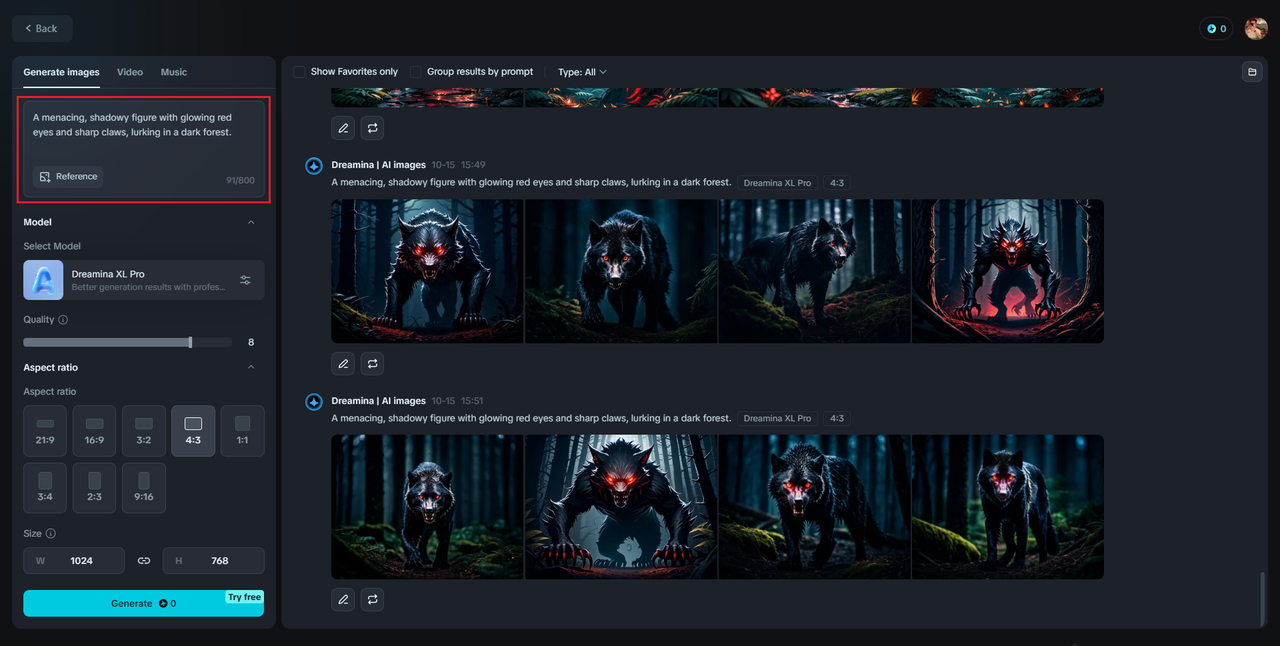Click the Quality value 8
1280x646 pixels.
251,342
